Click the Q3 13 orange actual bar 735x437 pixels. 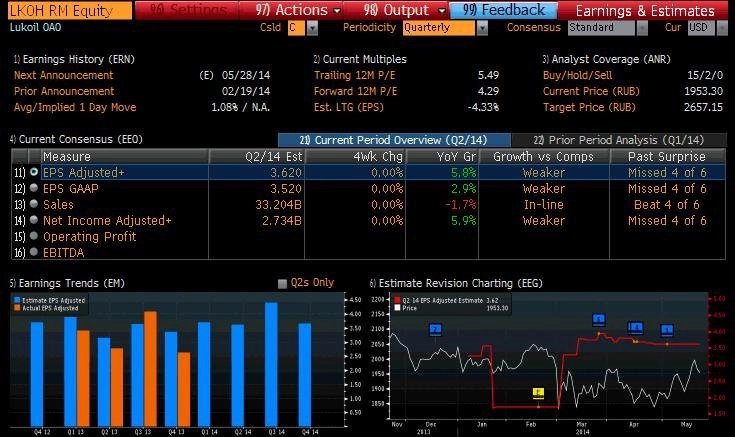point(150,369)
